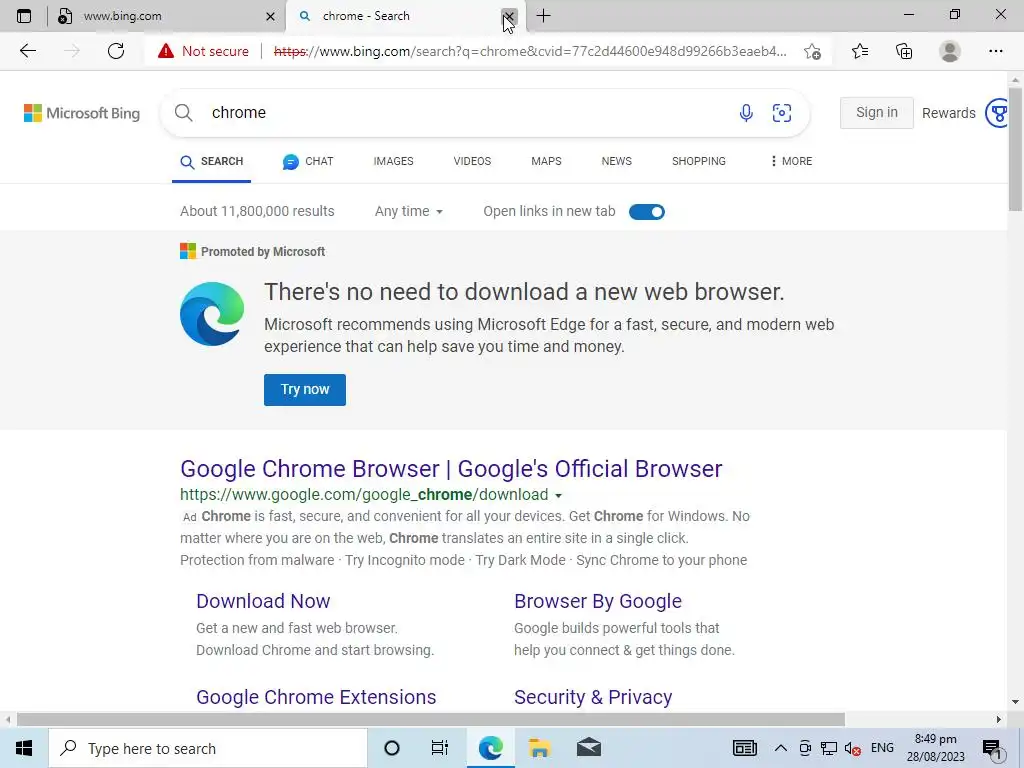Screen dimensions: 1024x768
Task: Open File Explorer from taskbar
Action: click(x=539, y=748)
